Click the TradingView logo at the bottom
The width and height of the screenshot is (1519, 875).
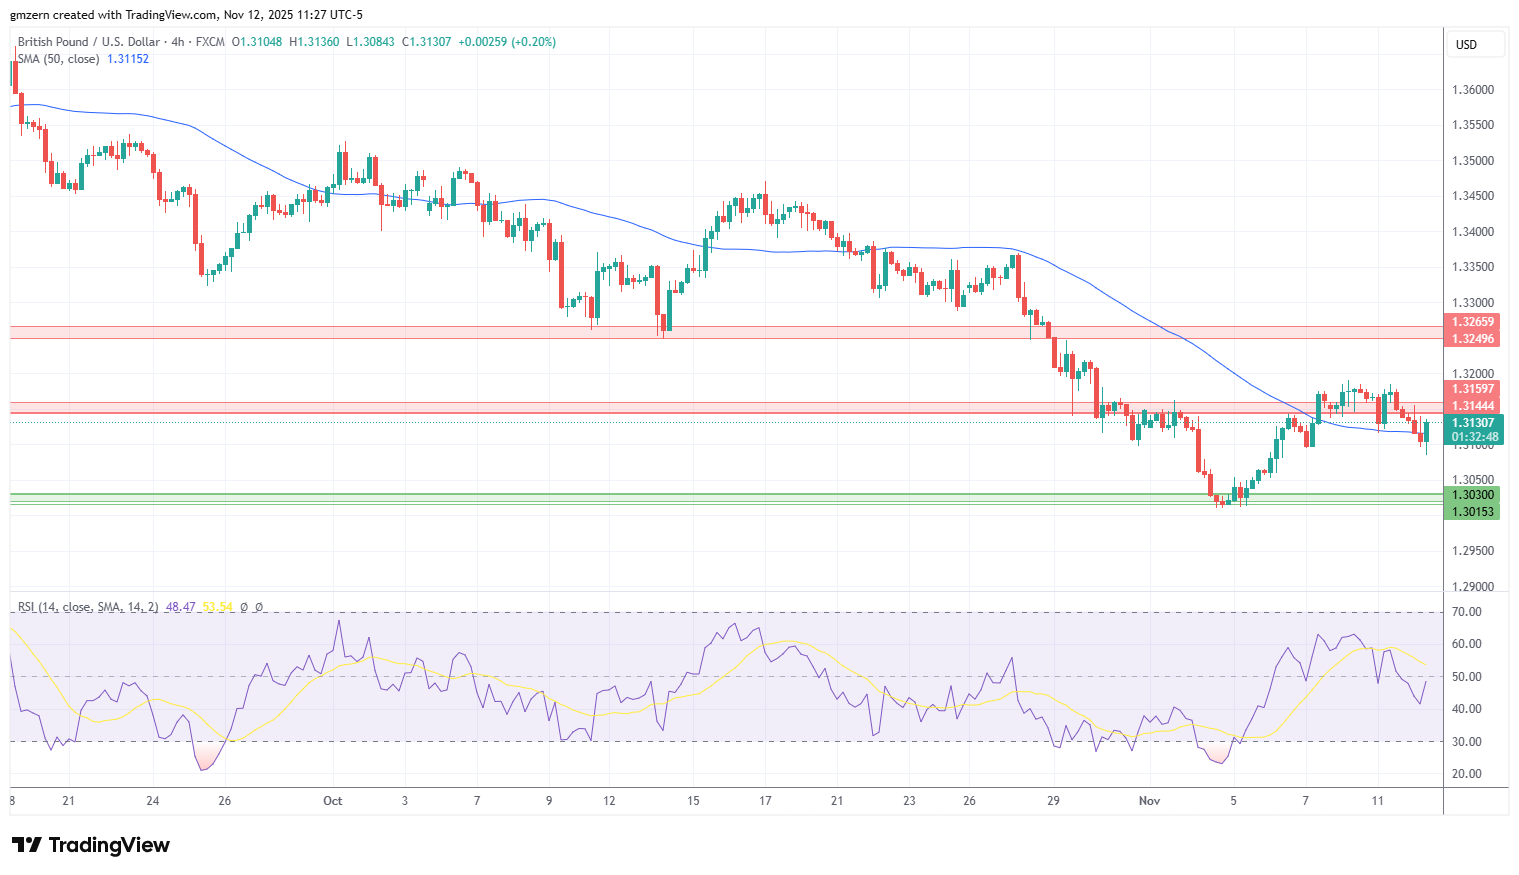click(91, 845)
